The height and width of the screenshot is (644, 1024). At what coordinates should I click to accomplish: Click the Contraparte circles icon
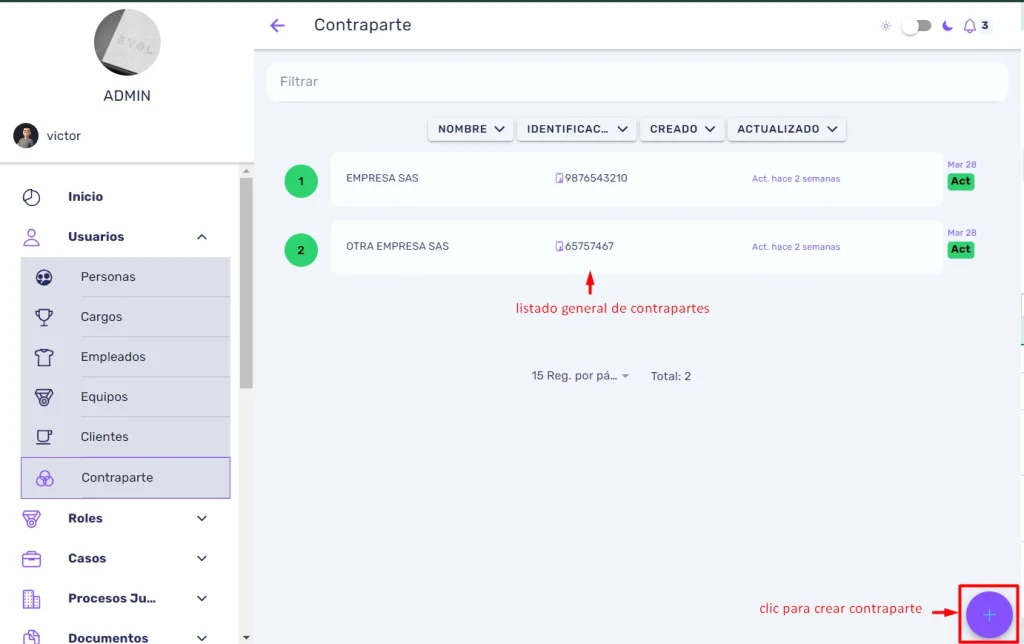point(44,478)
